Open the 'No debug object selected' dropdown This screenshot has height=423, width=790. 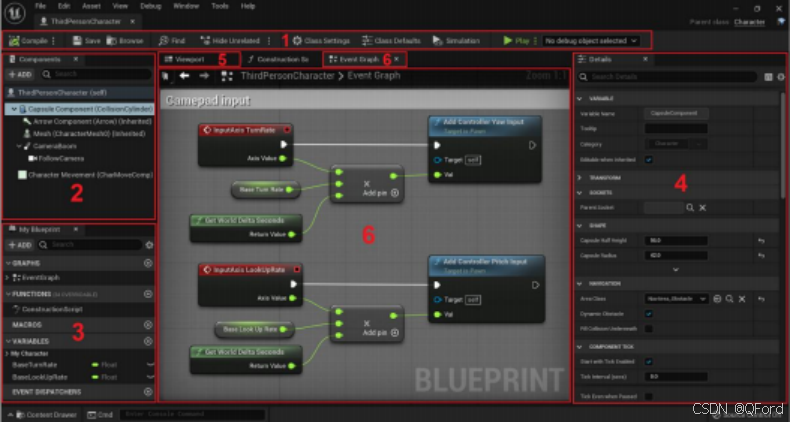pos(591,41)
